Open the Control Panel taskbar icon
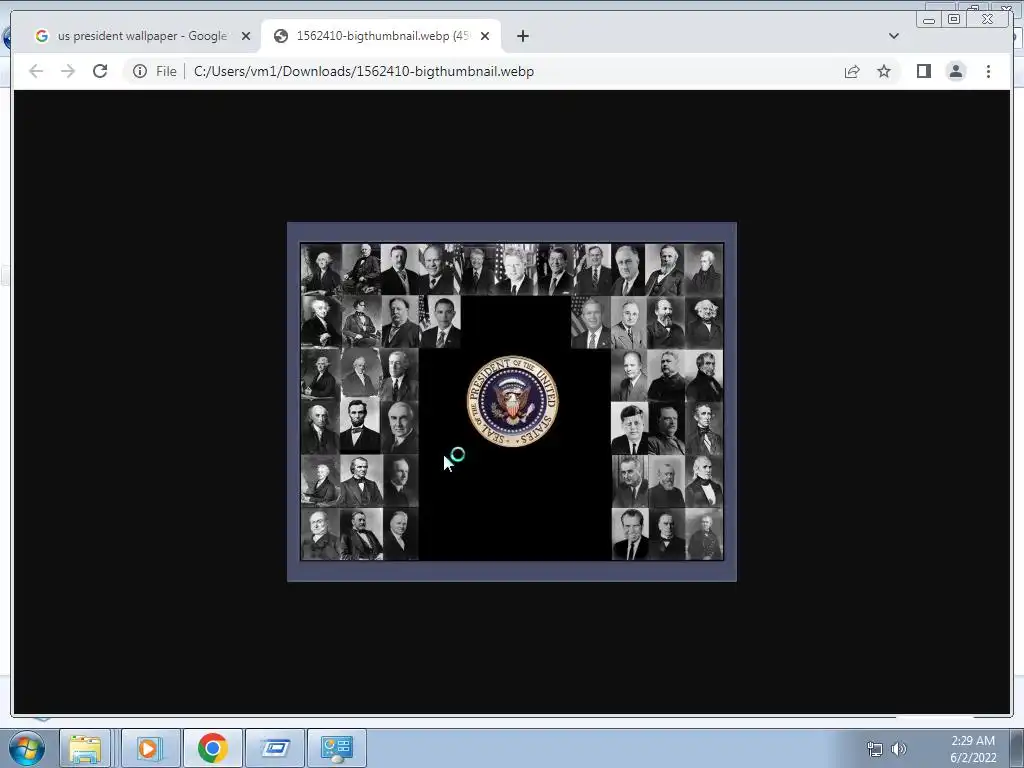 pos(336,748)
